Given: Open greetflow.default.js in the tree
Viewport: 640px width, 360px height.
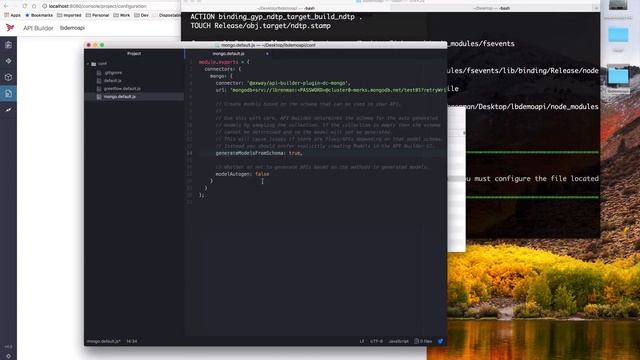Looking at the screenshot, I should (122, 89).
